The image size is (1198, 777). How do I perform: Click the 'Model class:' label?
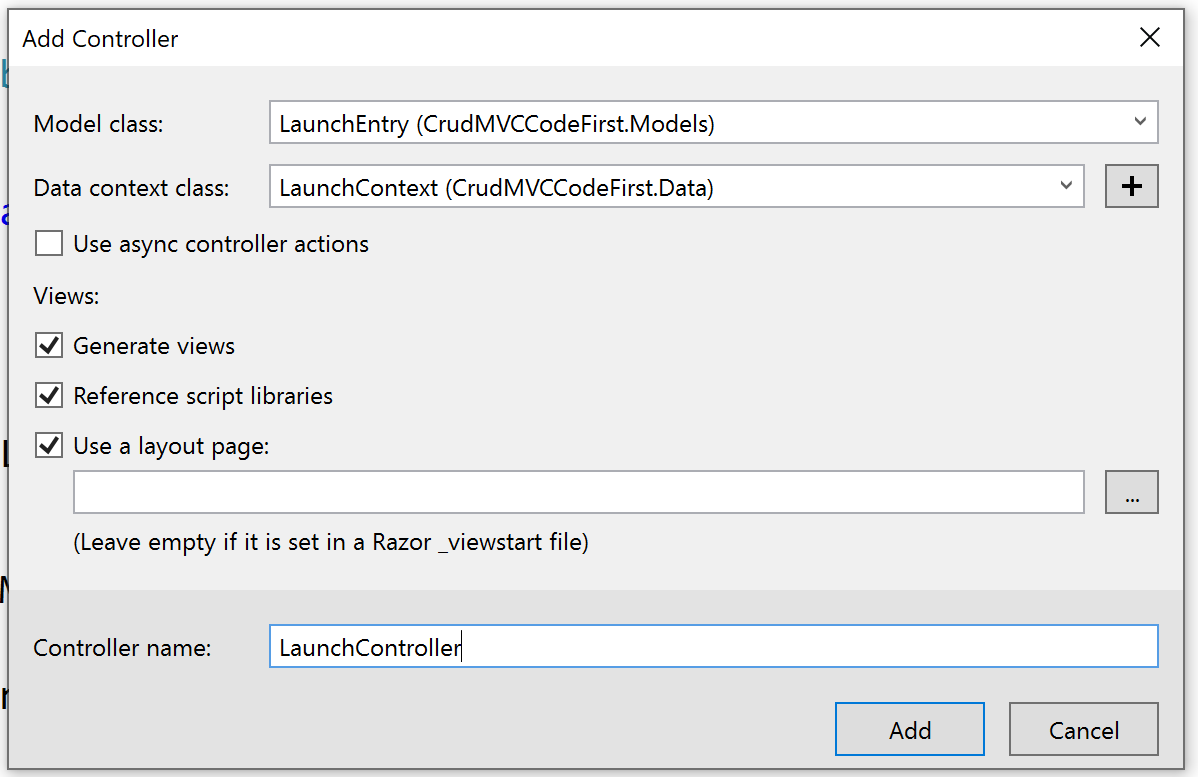point(98,124)
